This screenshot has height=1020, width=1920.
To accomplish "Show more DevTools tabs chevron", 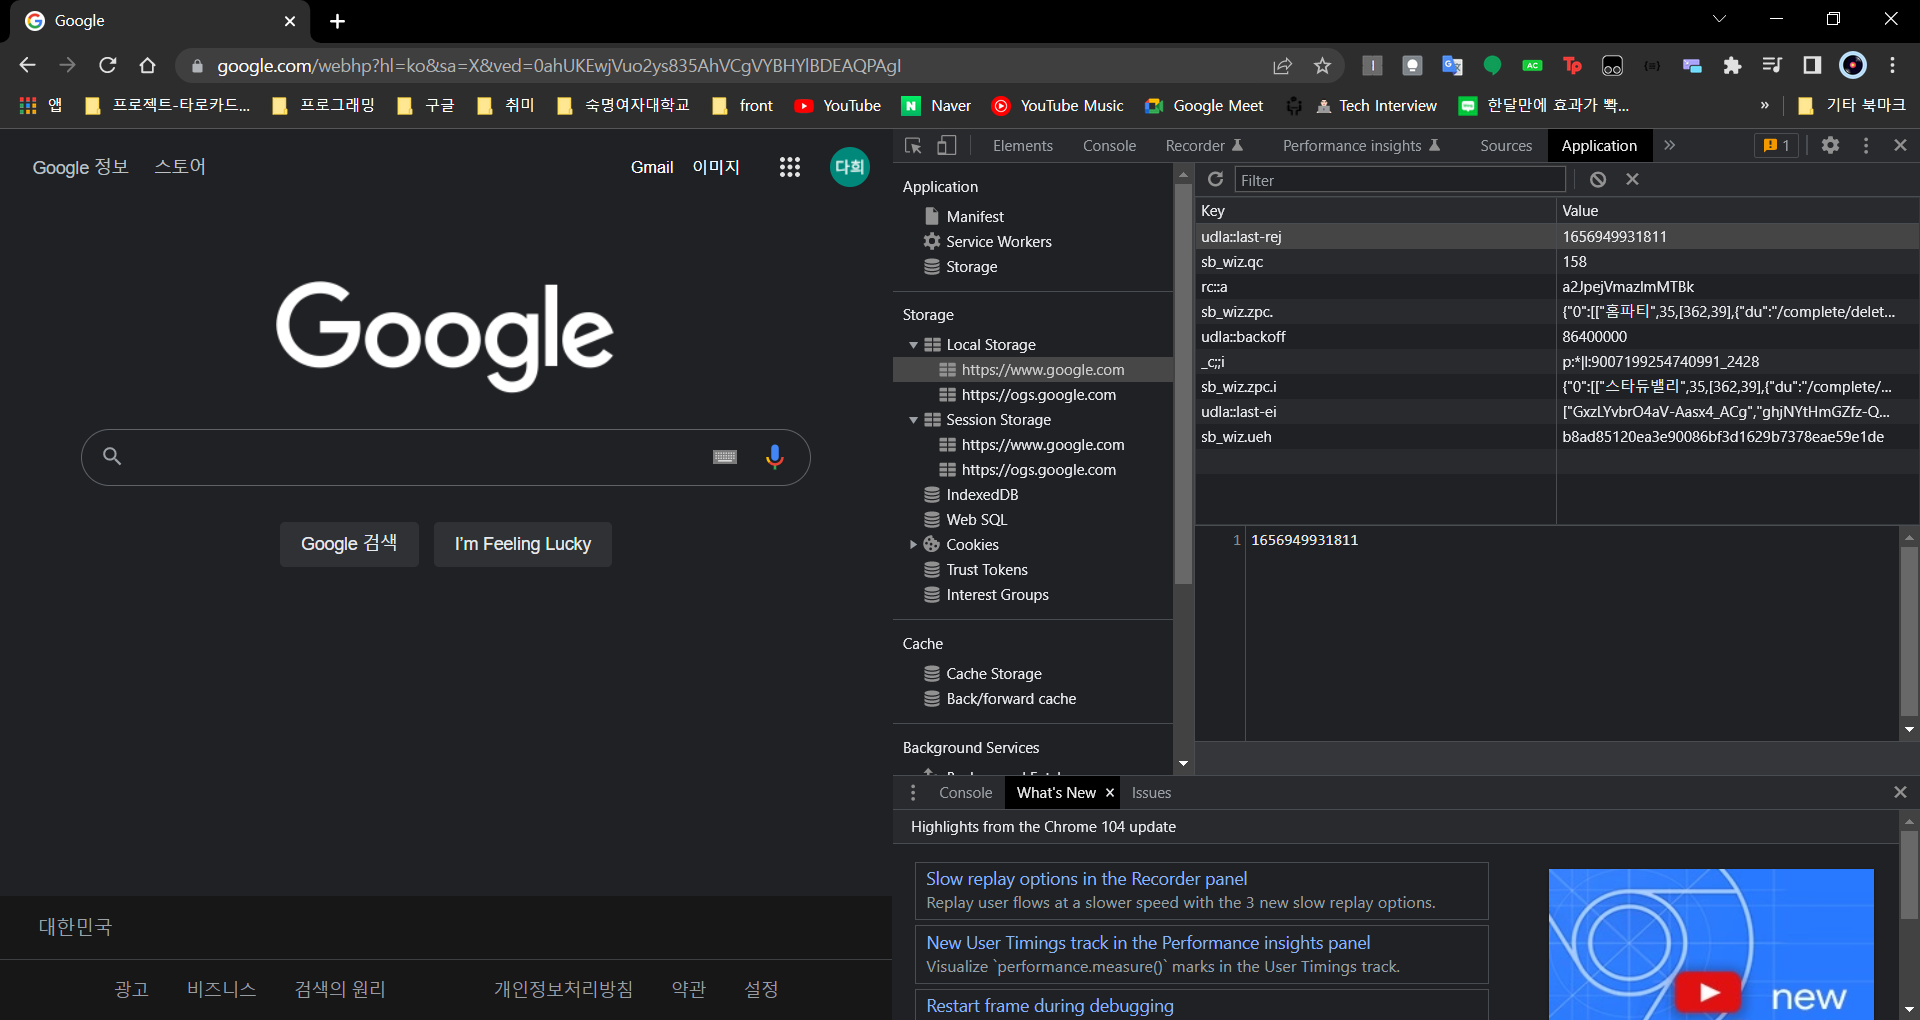I will [x=1669, y=145].
